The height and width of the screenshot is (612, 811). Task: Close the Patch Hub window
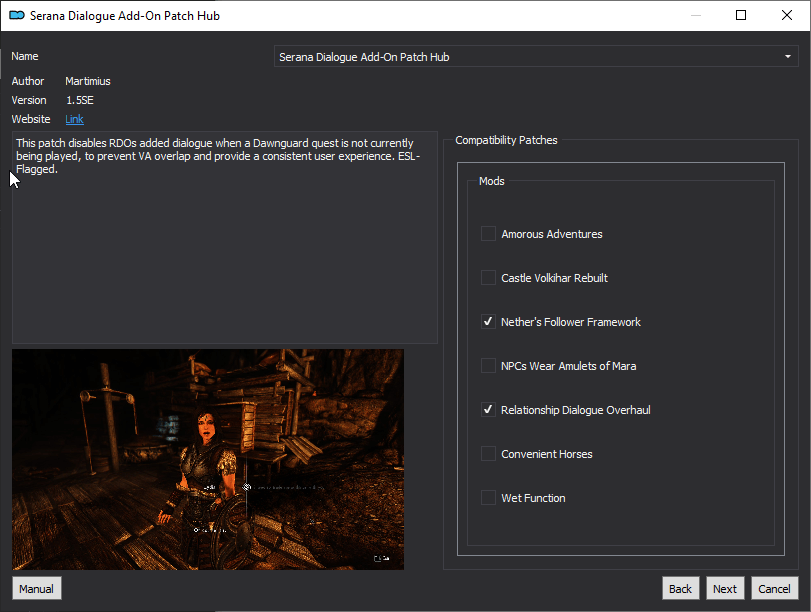pos(787,15)
